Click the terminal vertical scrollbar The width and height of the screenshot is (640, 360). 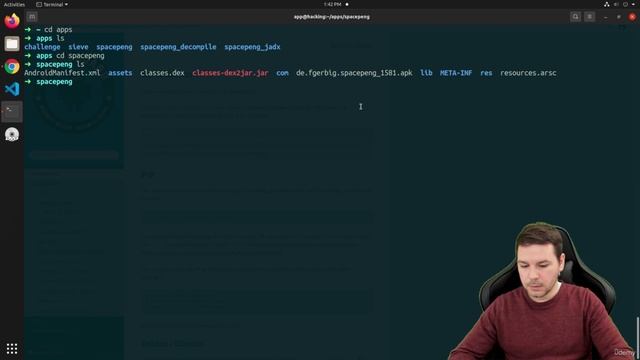click(x=638, y=337)
